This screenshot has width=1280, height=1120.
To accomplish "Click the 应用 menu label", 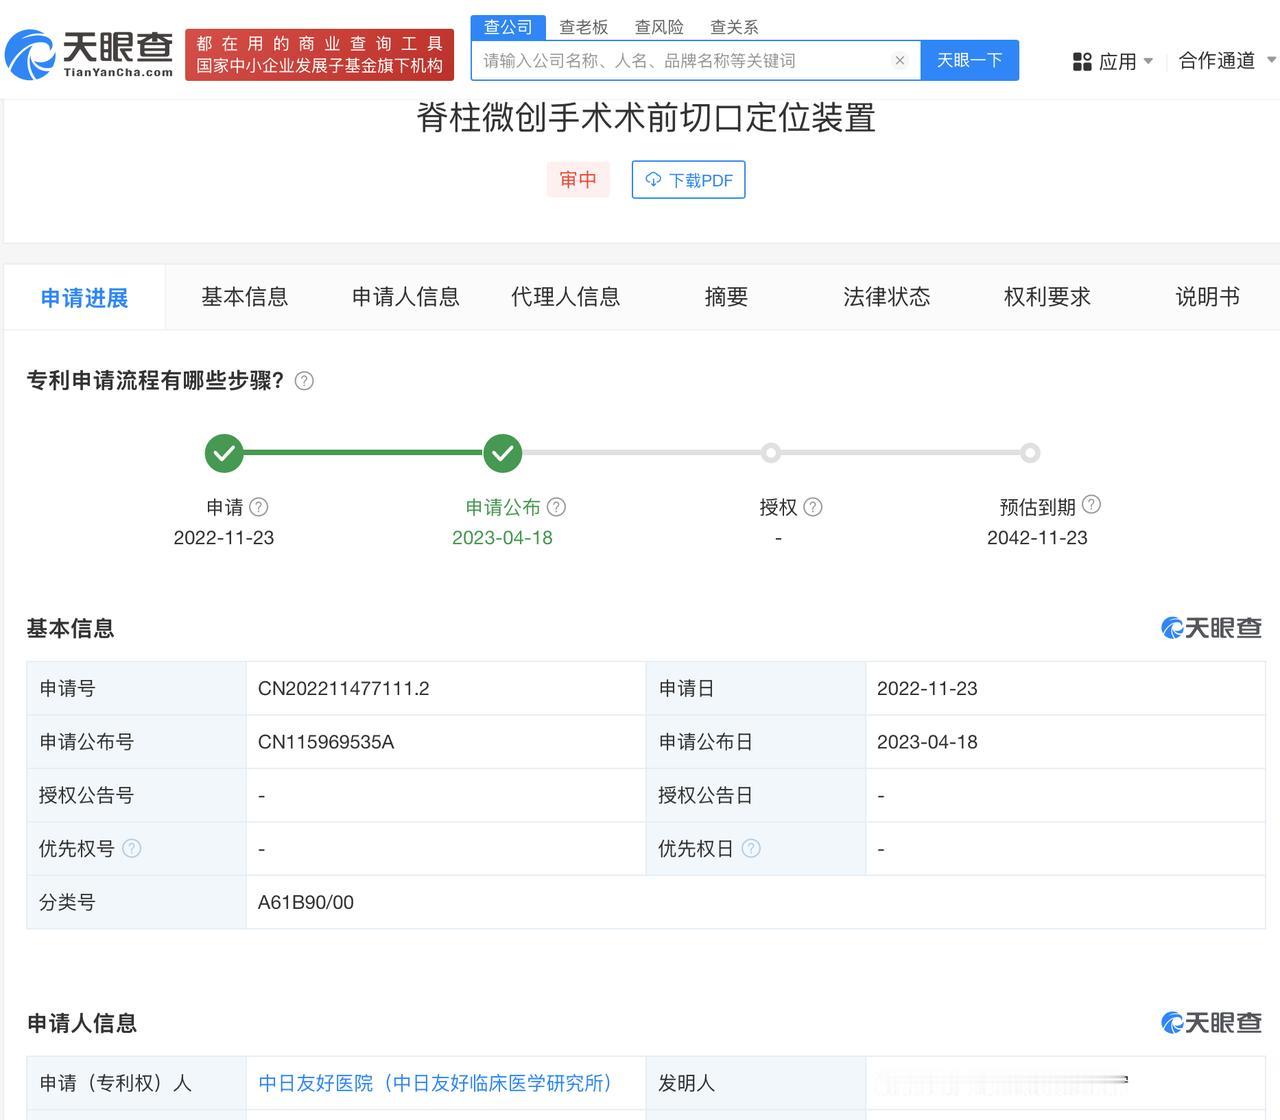I will click(1118, 62).
